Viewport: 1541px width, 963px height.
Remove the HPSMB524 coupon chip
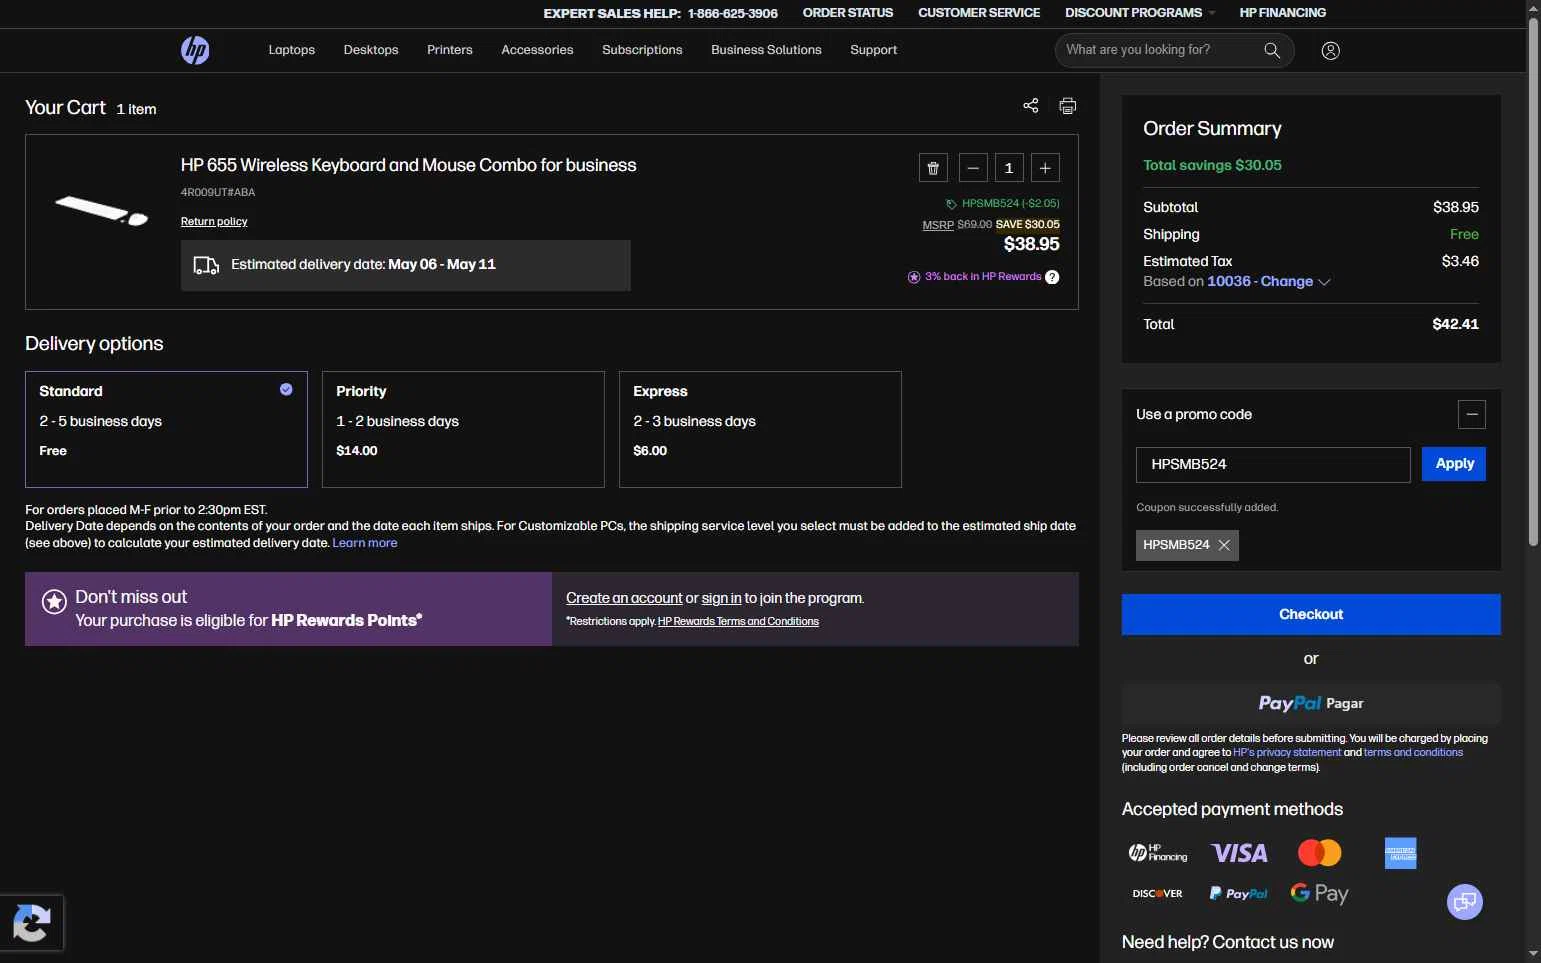point(1224,545)
